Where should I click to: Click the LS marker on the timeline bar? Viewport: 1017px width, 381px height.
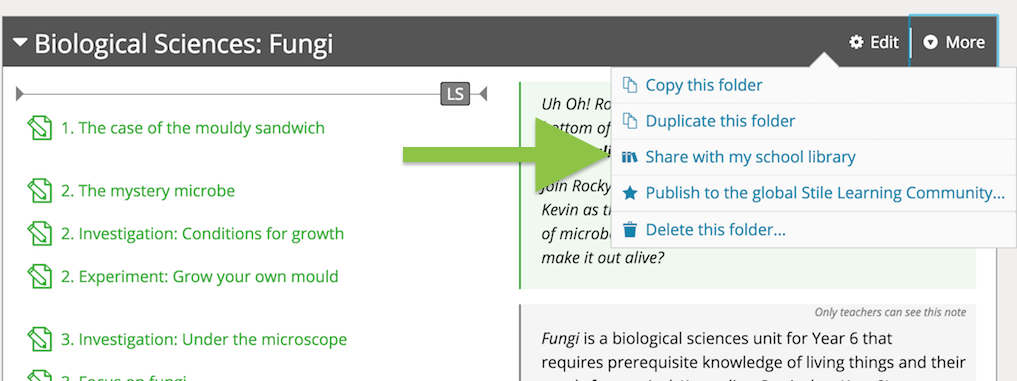[x=455, y=94]
